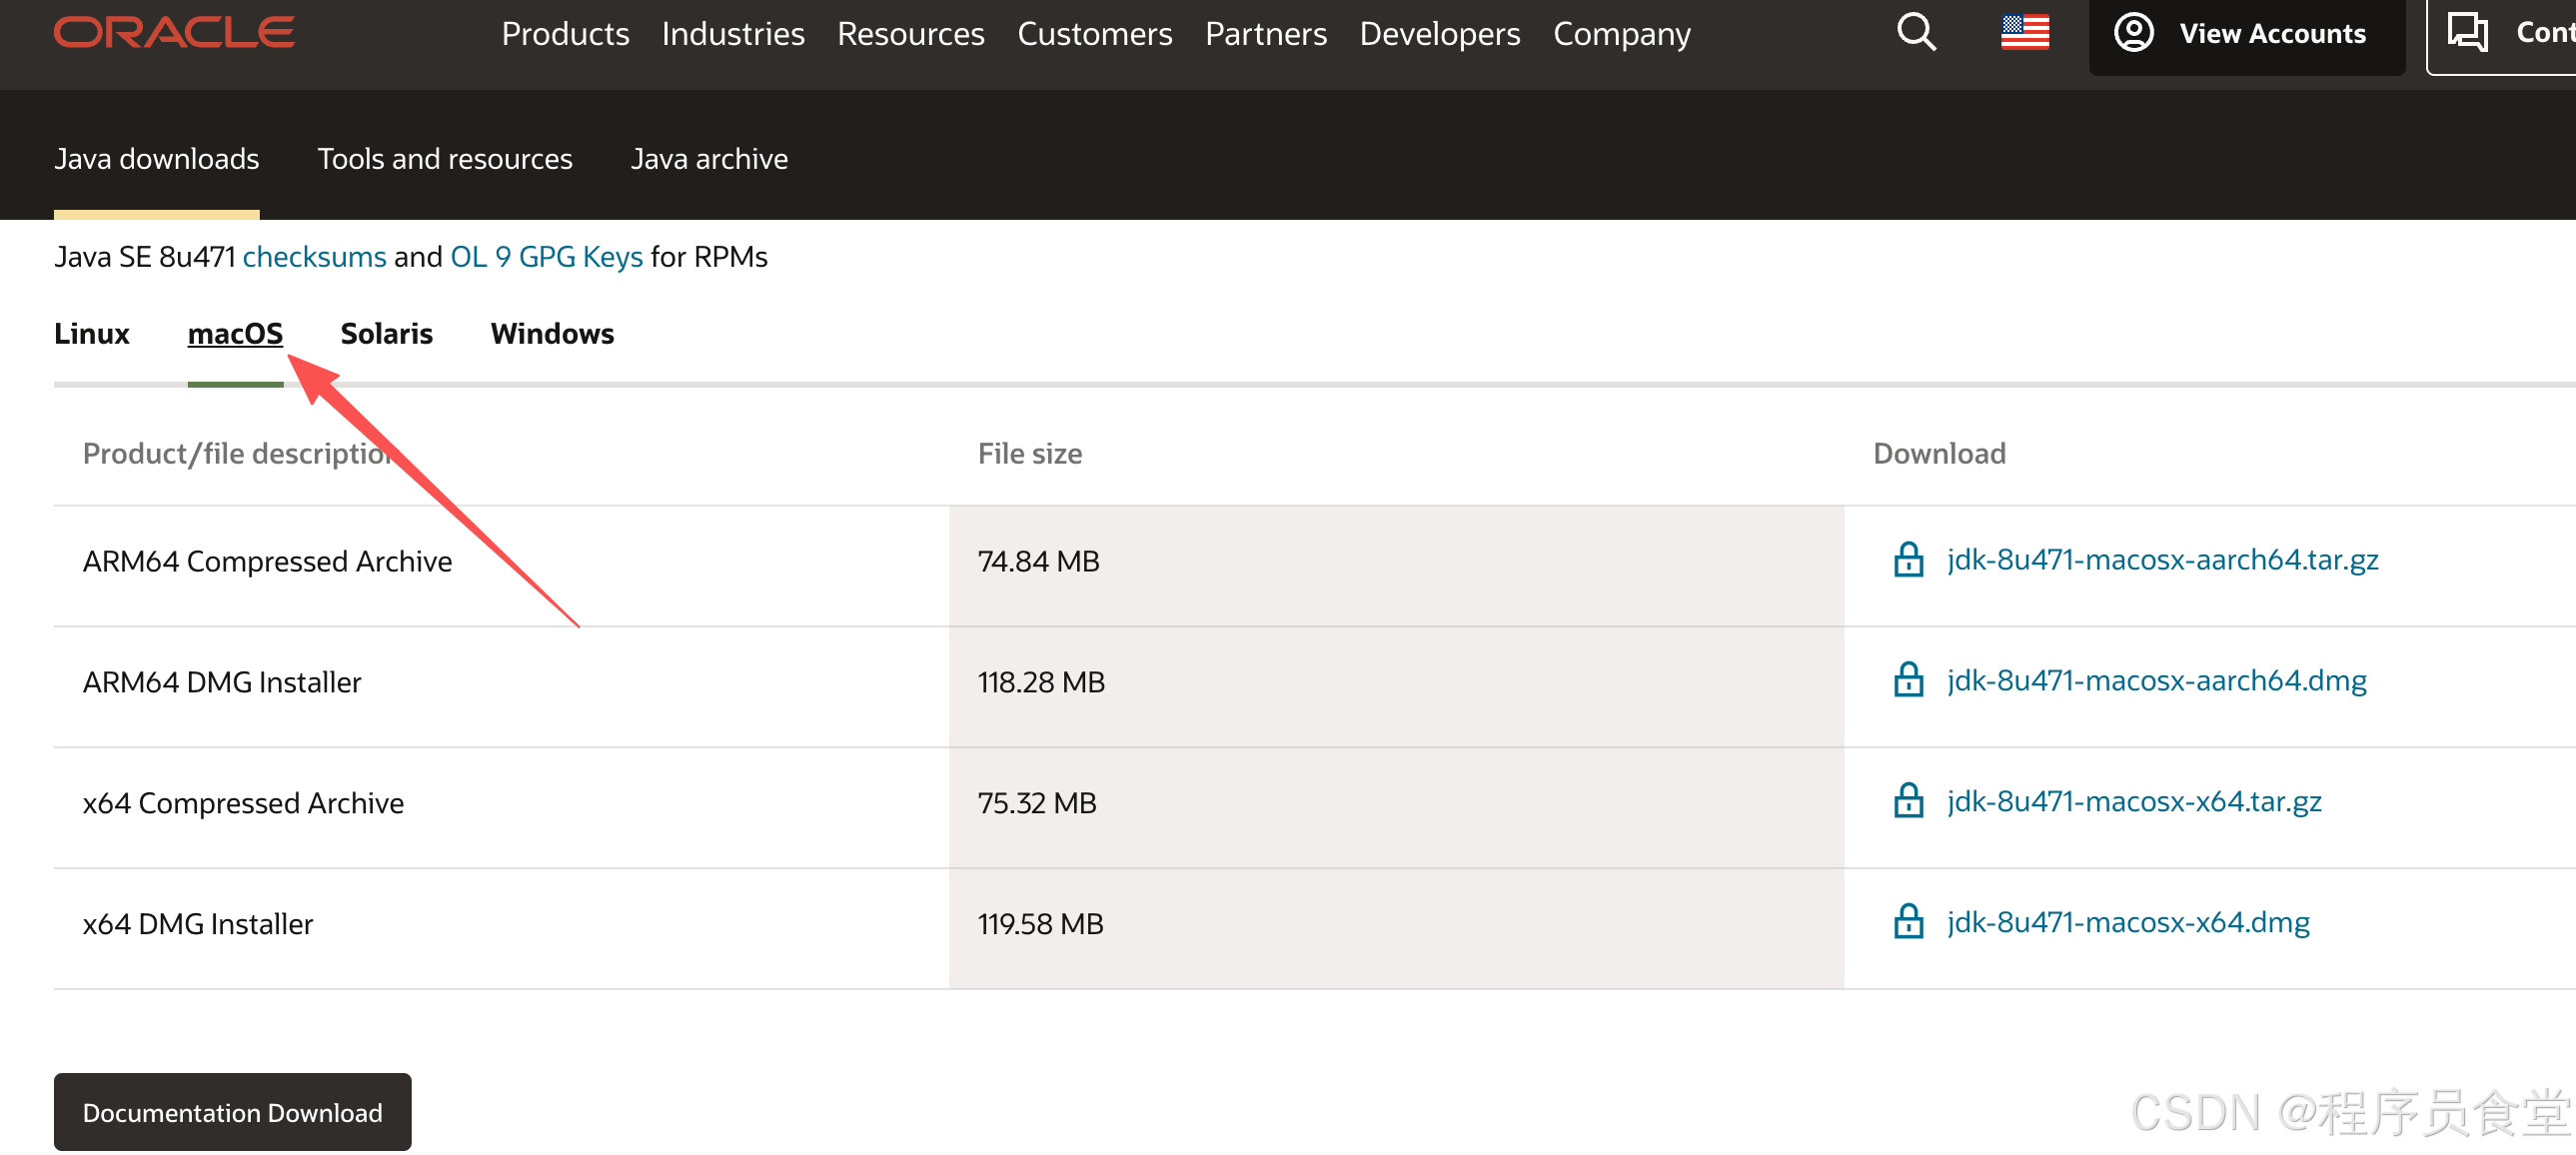Open the Java archive section
Image resolution: width=2576 pixels, height=1155 pixels.
708,159
